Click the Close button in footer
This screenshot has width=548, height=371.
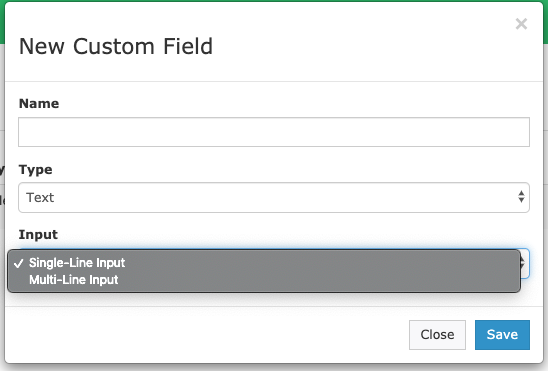(437, 335)
